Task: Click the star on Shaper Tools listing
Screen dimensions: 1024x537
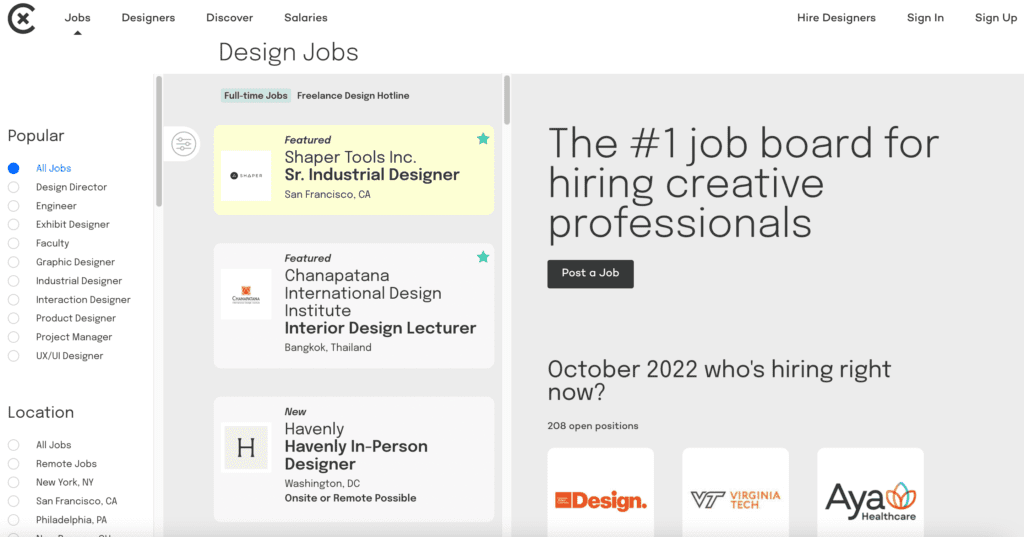Action: tap(483, 138)
